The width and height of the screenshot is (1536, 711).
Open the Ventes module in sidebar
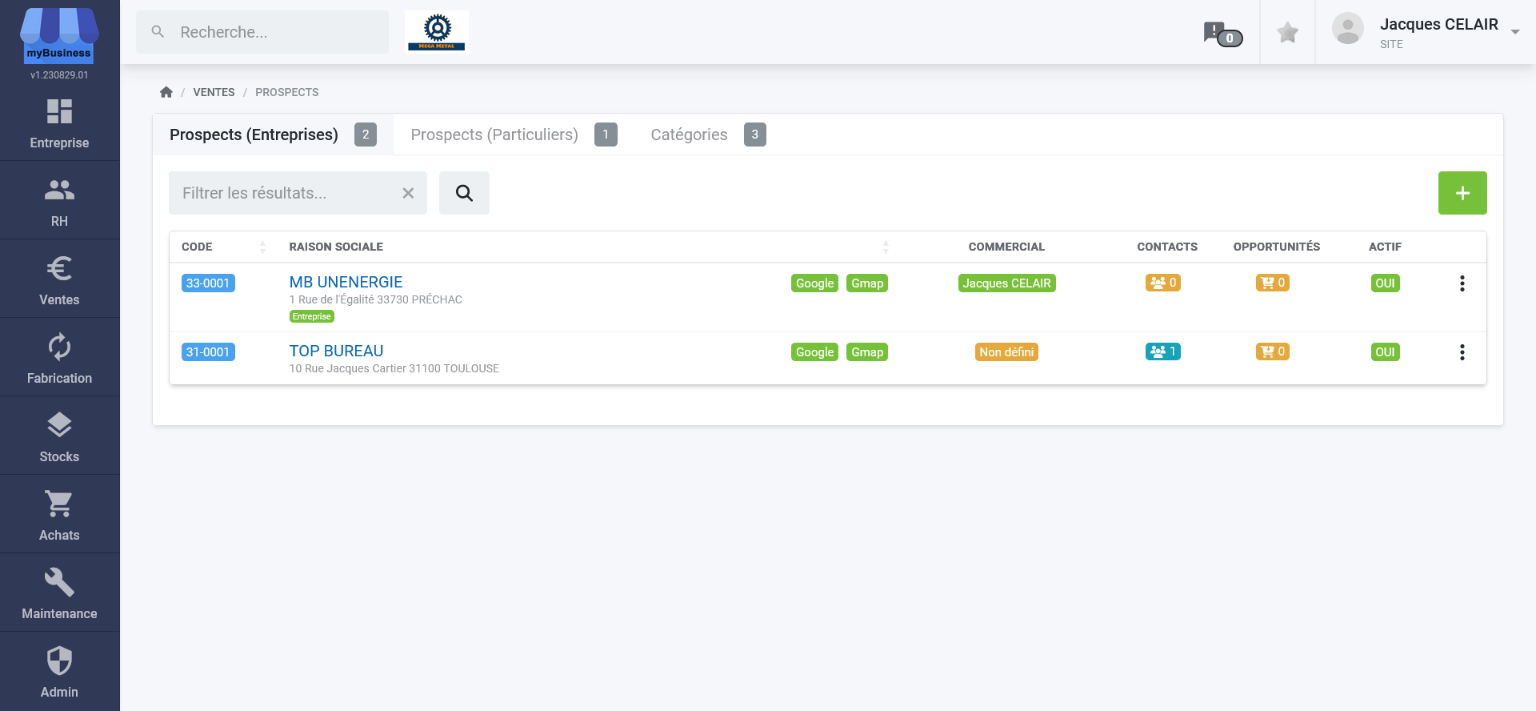59,279
